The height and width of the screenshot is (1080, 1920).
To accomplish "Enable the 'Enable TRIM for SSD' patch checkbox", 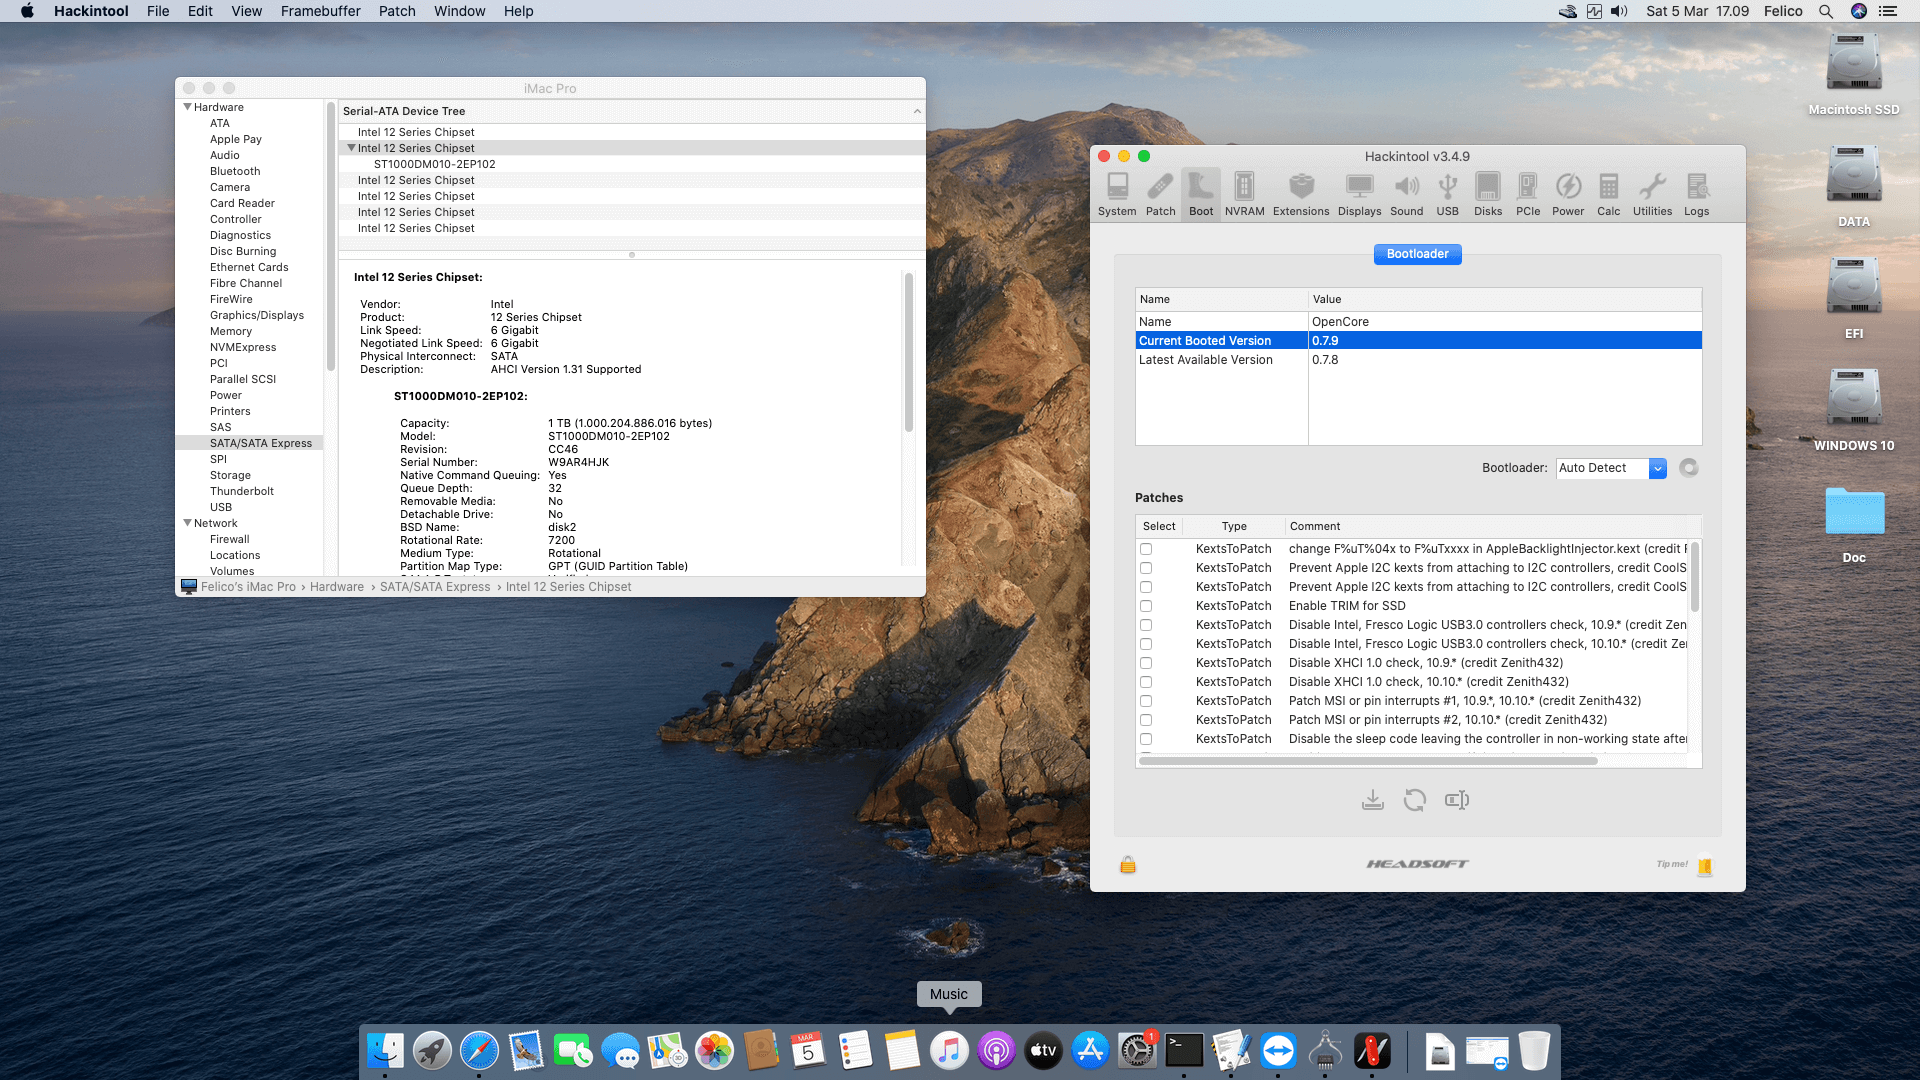I will [1146, 606].
